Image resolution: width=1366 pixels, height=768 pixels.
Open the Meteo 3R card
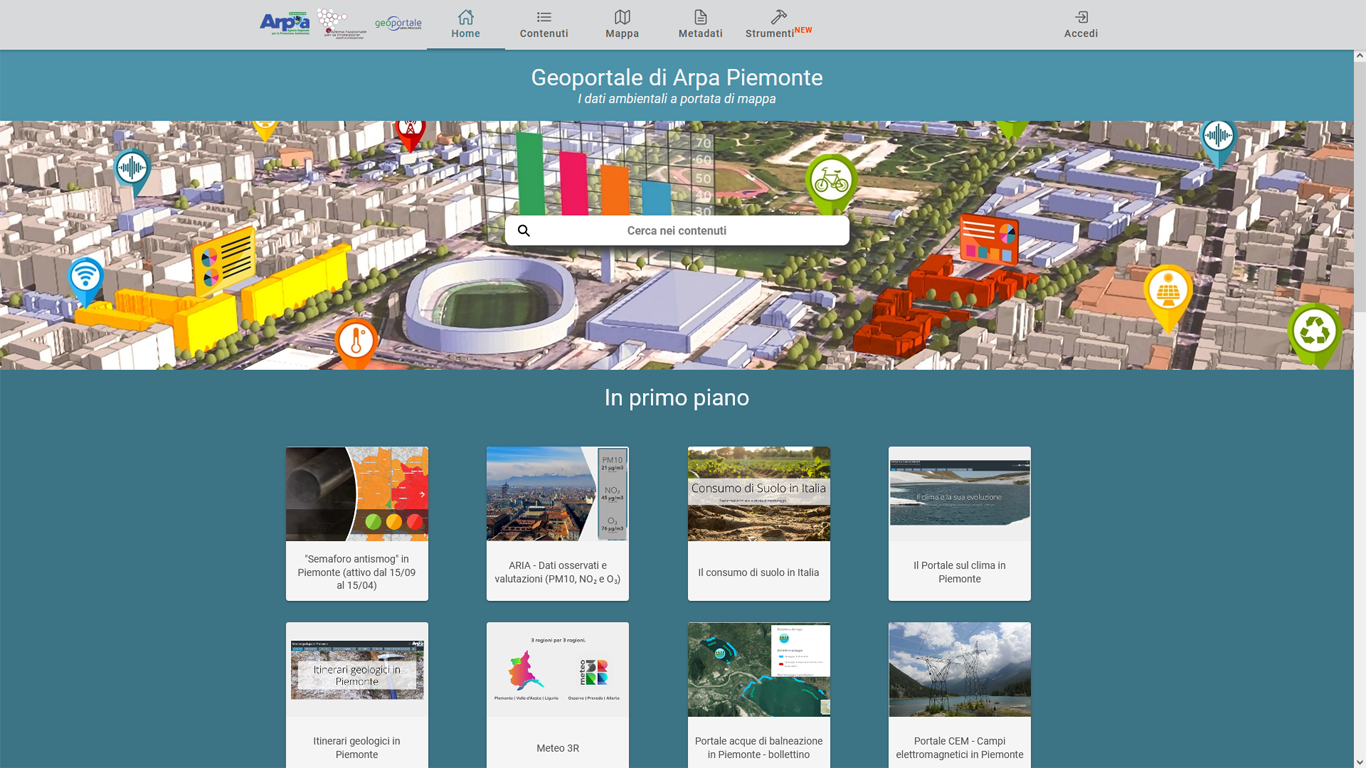click(558, 695)
